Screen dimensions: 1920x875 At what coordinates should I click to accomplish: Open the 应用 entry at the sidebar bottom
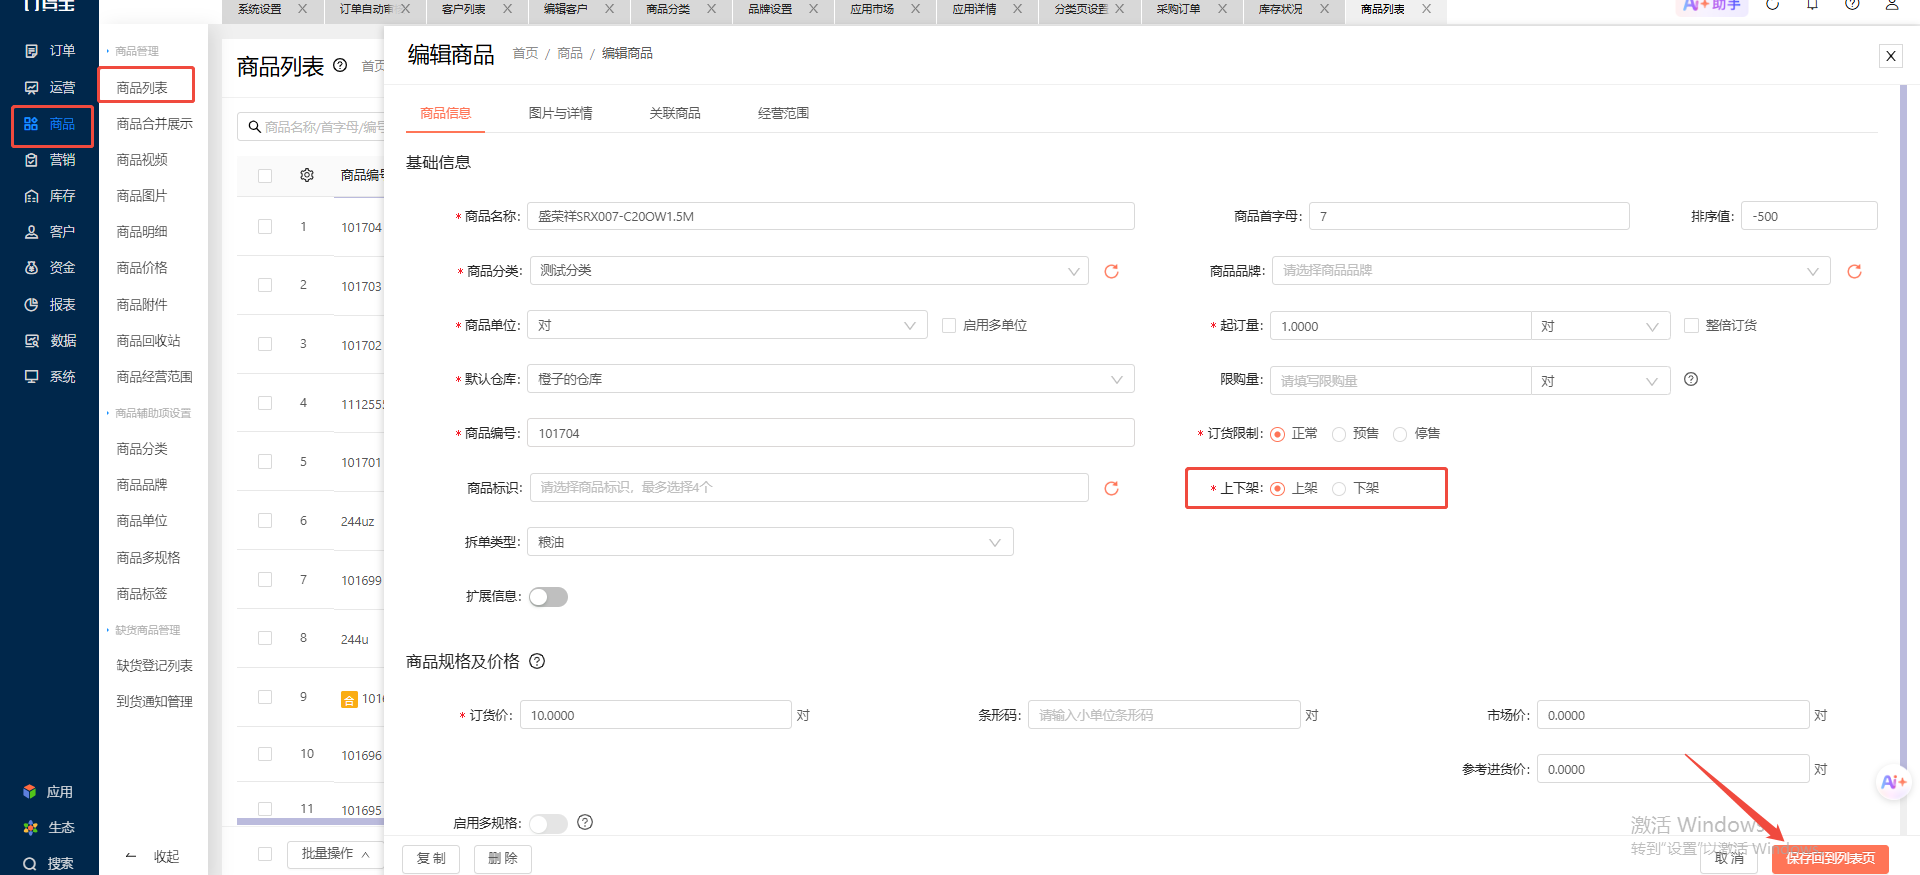(48, 792)
